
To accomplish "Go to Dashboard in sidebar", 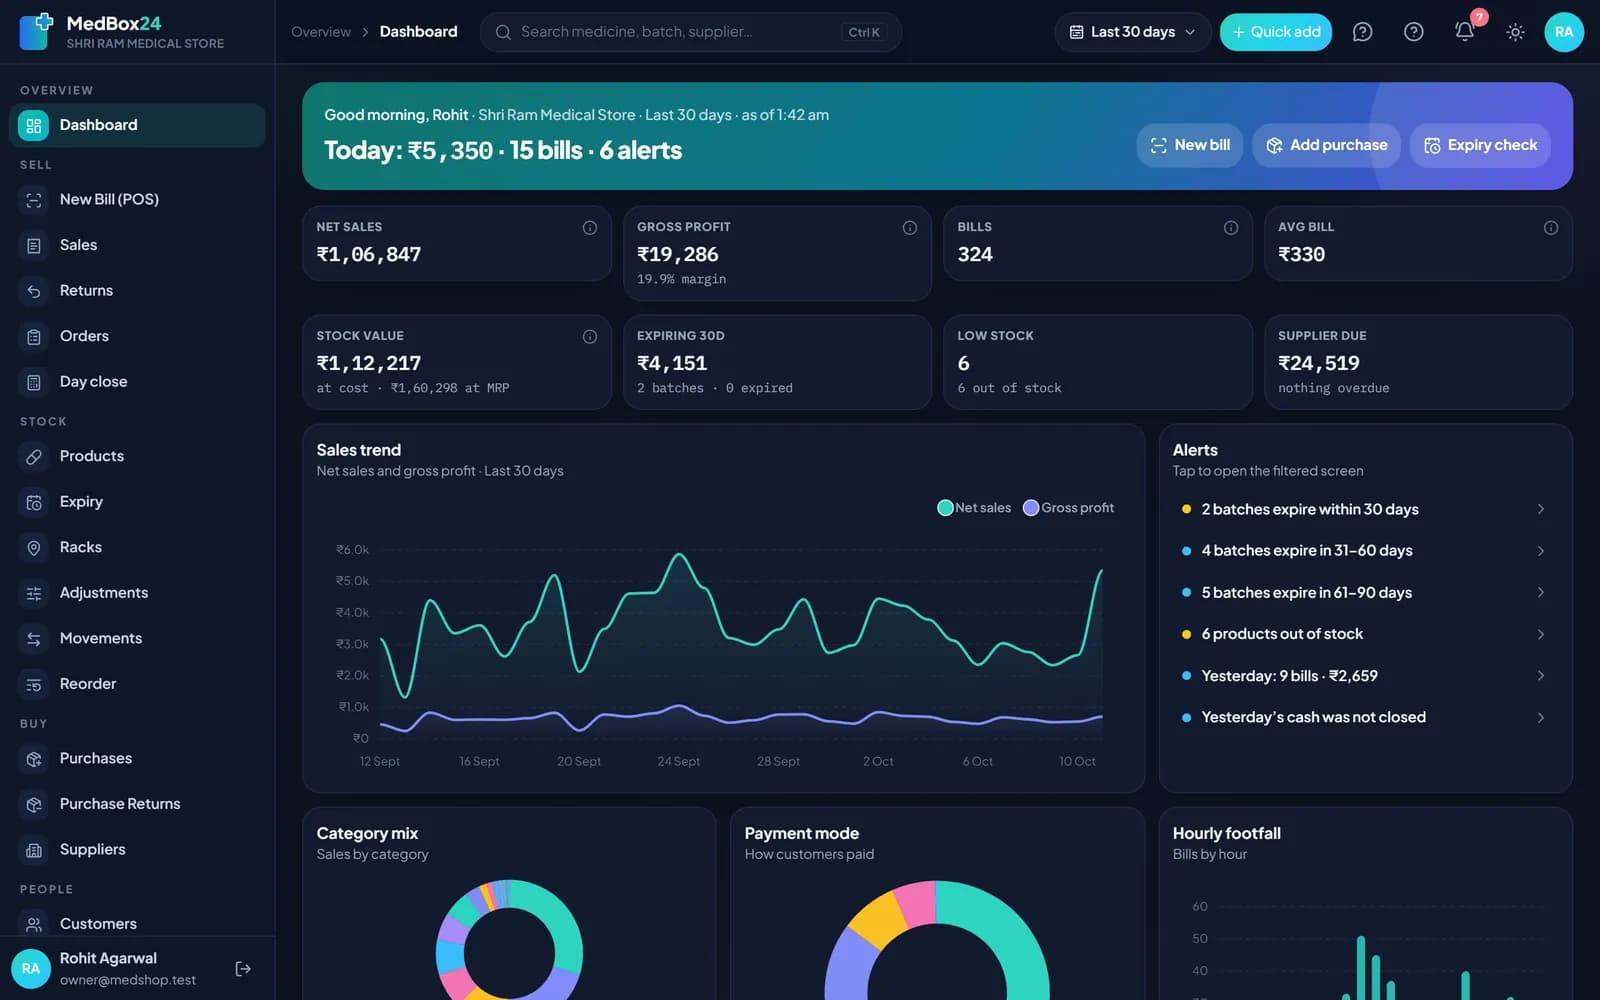I will (137, 125).
